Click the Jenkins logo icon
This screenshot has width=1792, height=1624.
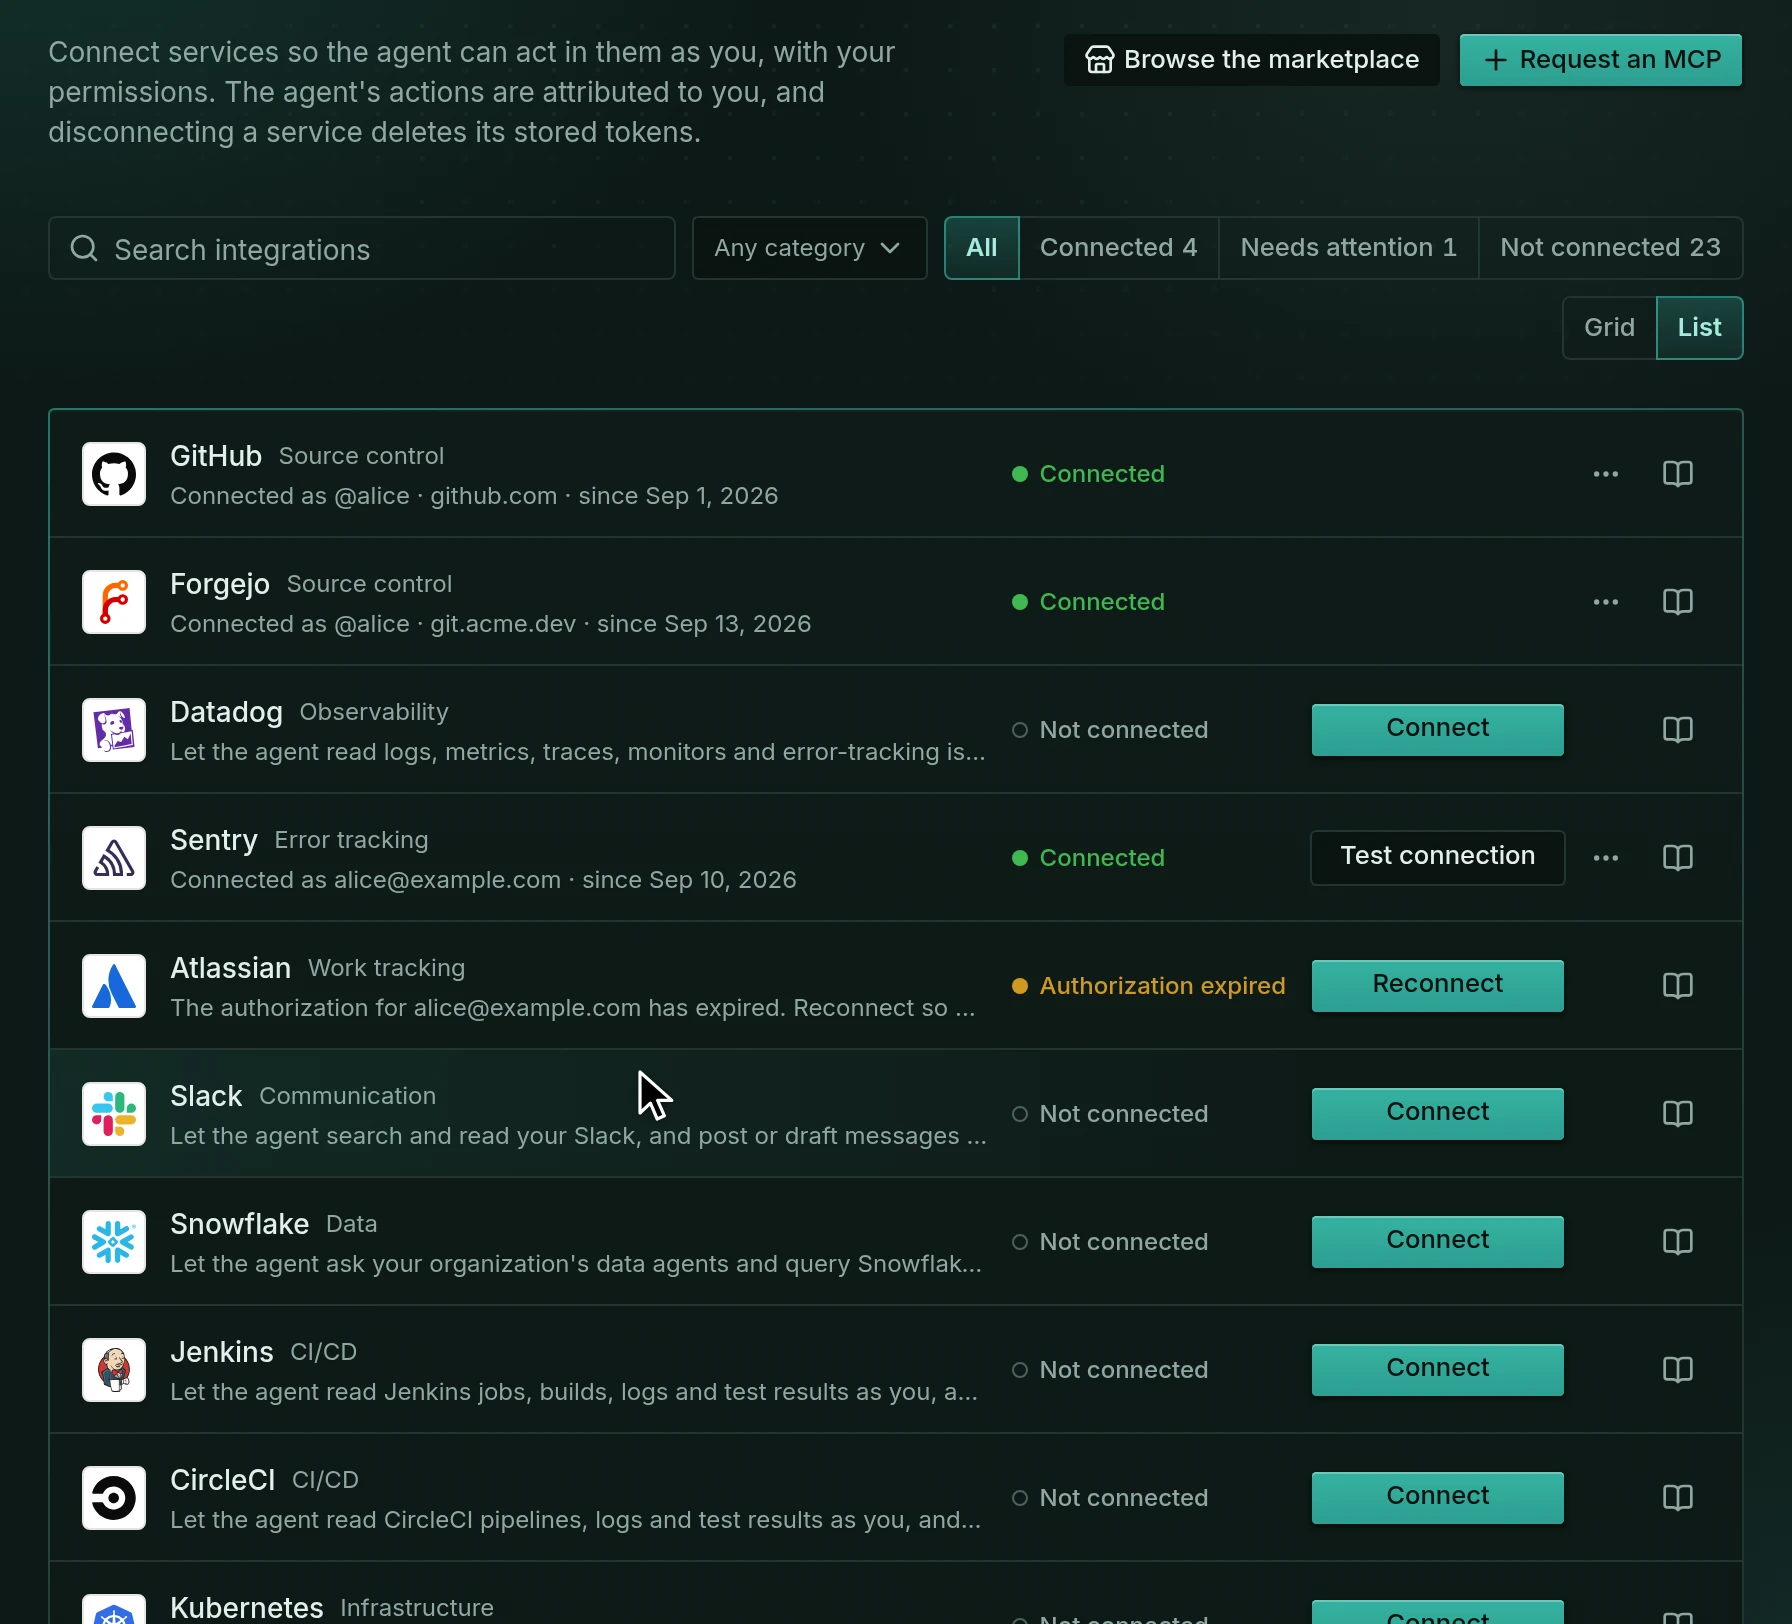click(114, 1370)
